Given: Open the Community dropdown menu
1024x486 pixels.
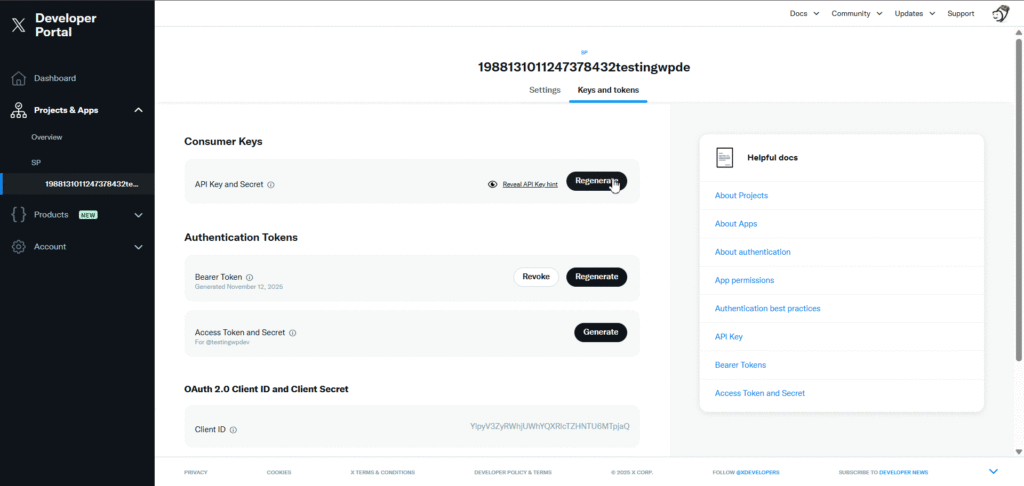Looking at the screenshot, I should point(856,14).
